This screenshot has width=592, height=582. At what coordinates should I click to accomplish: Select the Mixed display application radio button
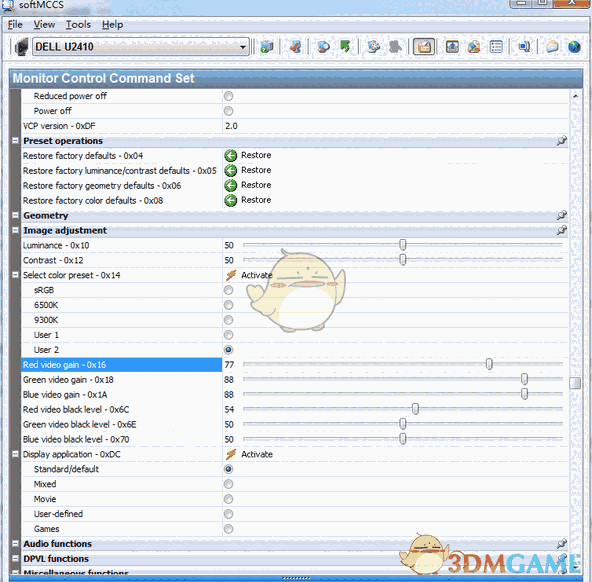[228, 484]
